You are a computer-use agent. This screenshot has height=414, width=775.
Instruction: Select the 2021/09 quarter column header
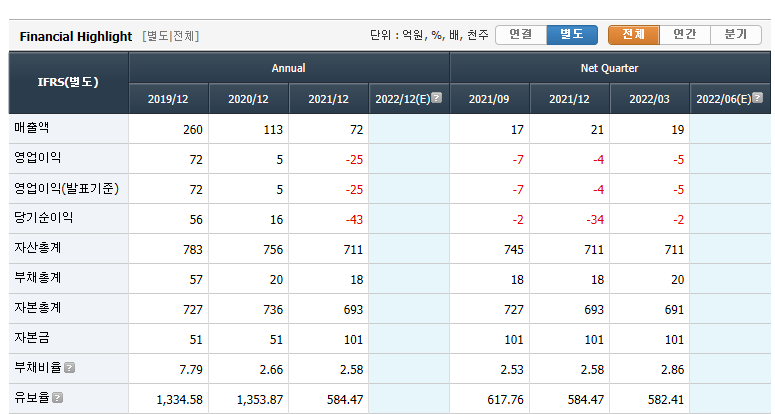[x=489, y=99]
